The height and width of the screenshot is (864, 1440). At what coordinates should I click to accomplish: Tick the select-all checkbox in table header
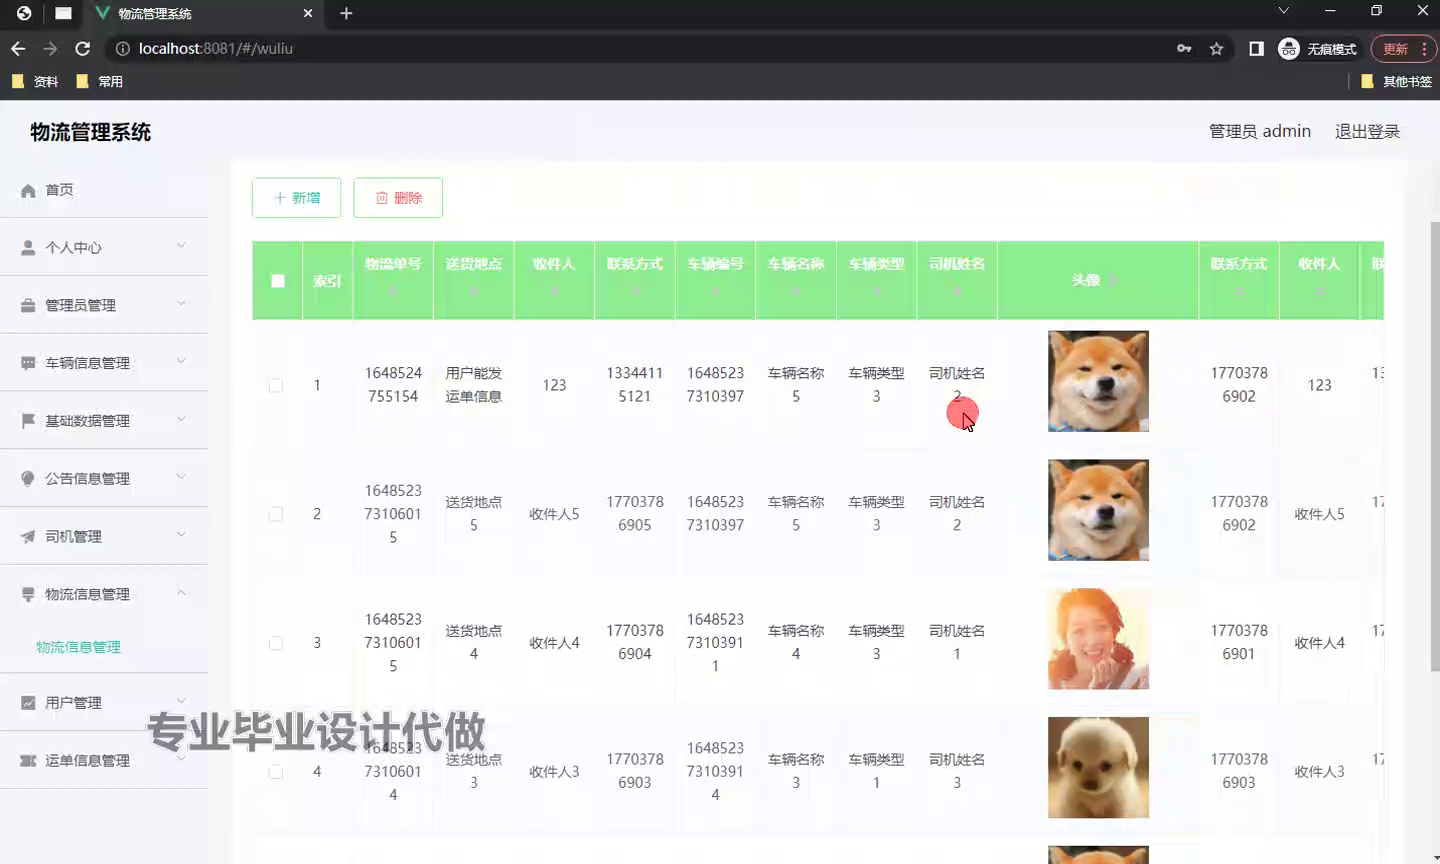click(278, 281)
